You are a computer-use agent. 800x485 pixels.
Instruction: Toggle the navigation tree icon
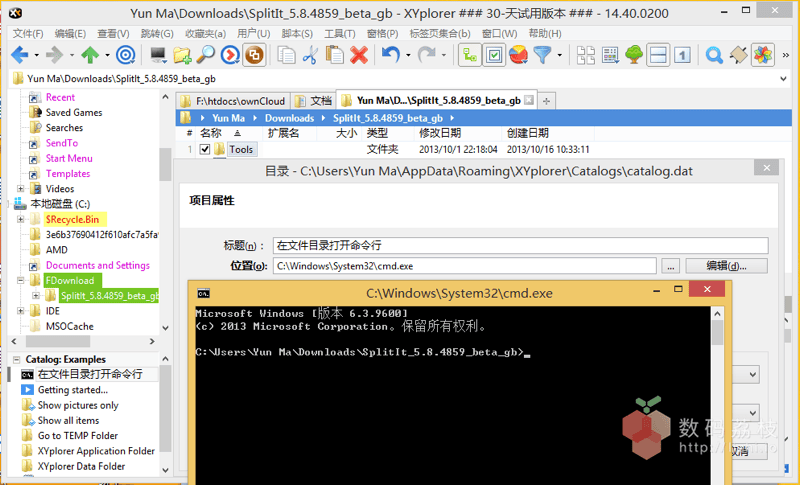click(x=634, y=55)
